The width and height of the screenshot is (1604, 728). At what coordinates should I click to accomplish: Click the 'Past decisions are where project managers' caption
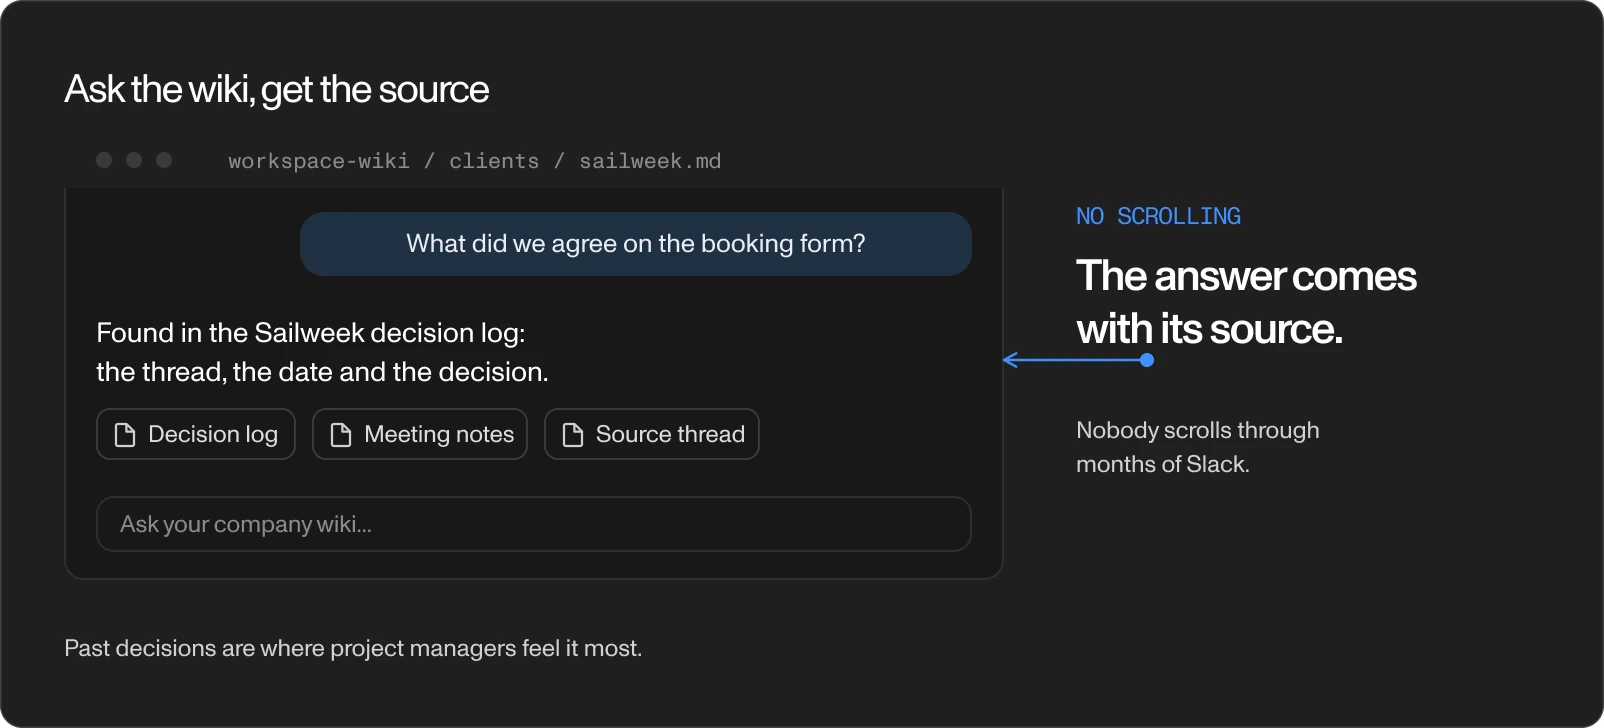[x=353, y=648]
